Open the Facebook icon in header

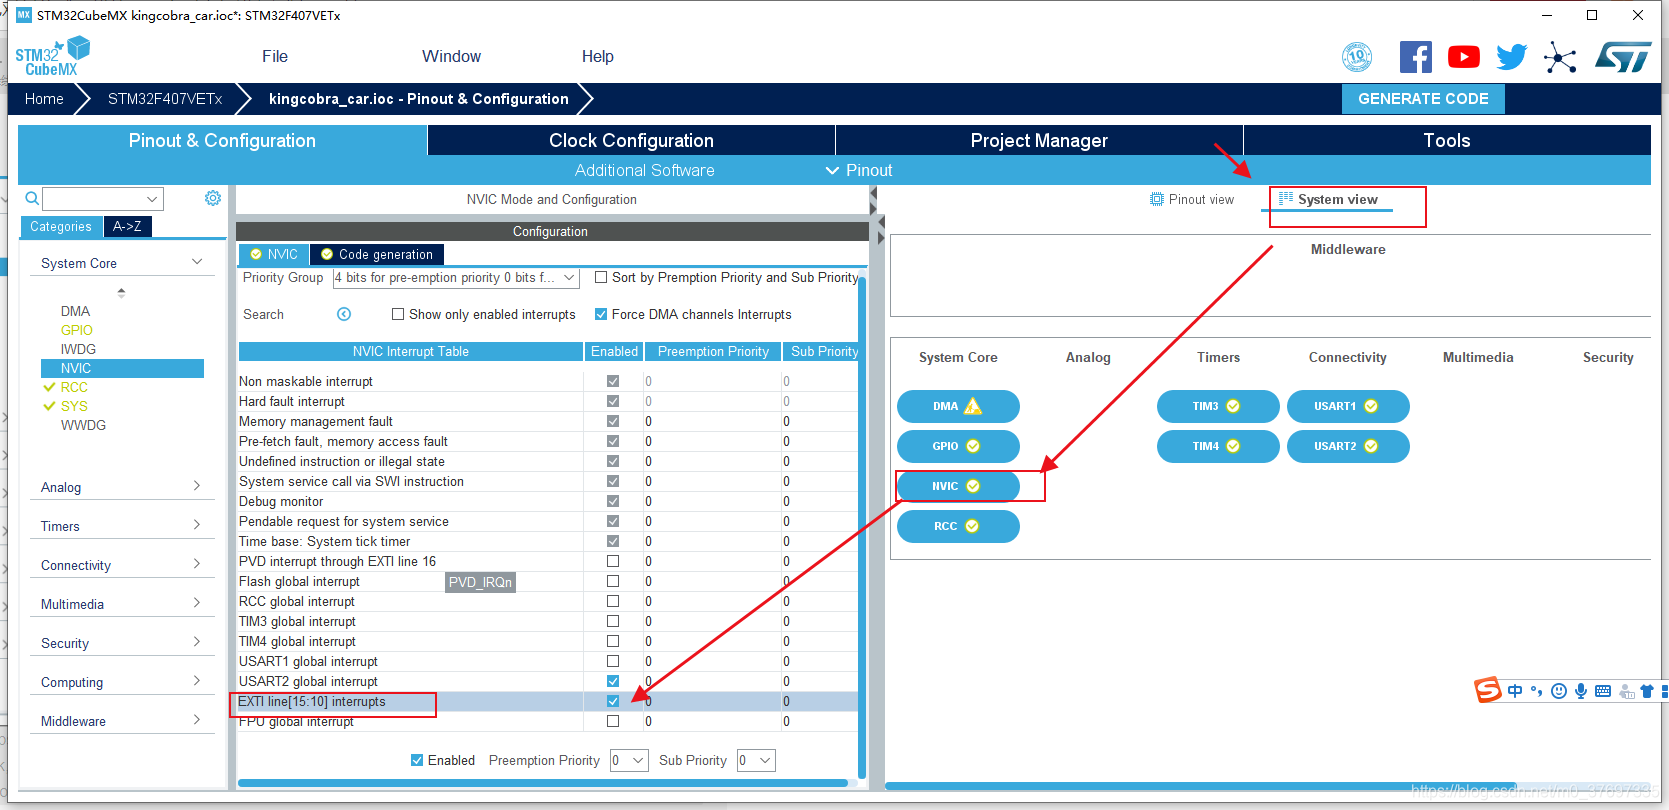pyautogui.click(x=1415, y=57)
